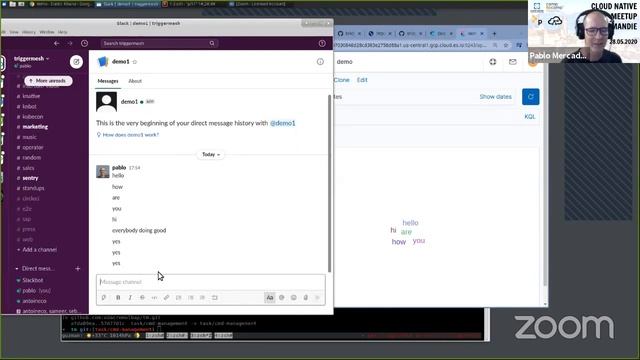Switch to the About tab

coord(135,81)
